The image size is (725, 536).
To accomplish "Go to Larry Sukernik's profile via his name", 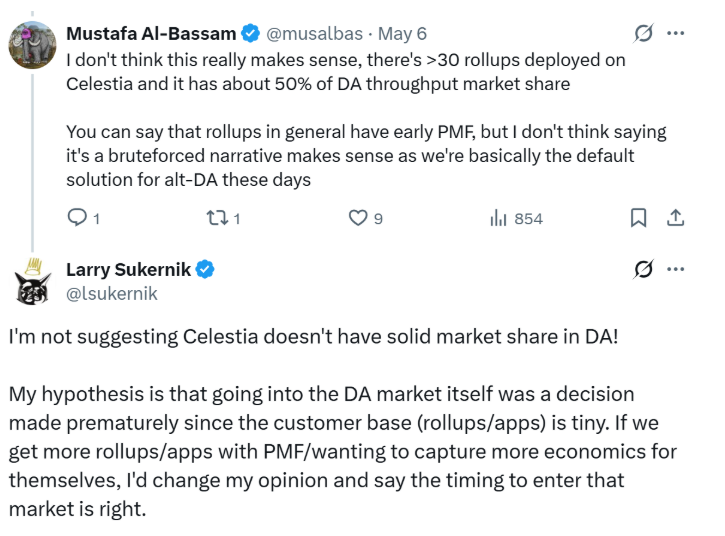I will pos(129,270).
